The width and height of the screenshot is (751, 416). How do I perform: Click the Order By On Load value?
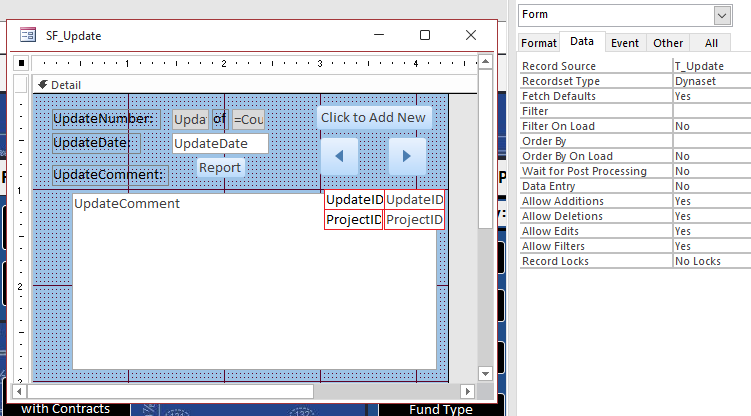tap(712, 156)
